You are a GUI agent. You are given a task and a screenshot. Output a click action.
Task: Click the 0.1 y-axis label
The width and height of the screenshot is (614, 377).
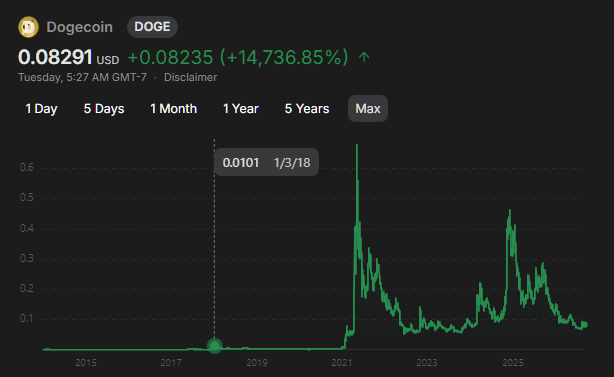coord(27,318)
